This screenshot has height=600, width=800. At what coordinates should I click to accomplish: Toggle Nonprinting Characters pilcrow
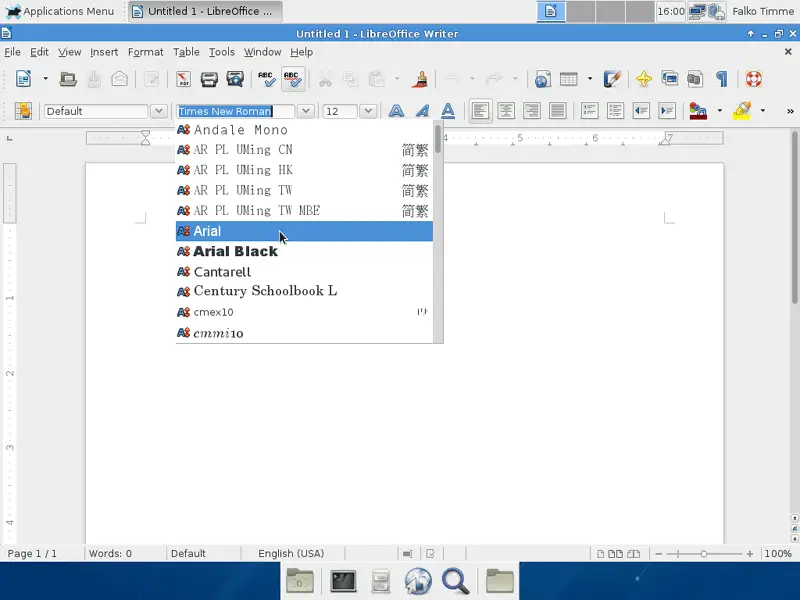click(721, 79)
